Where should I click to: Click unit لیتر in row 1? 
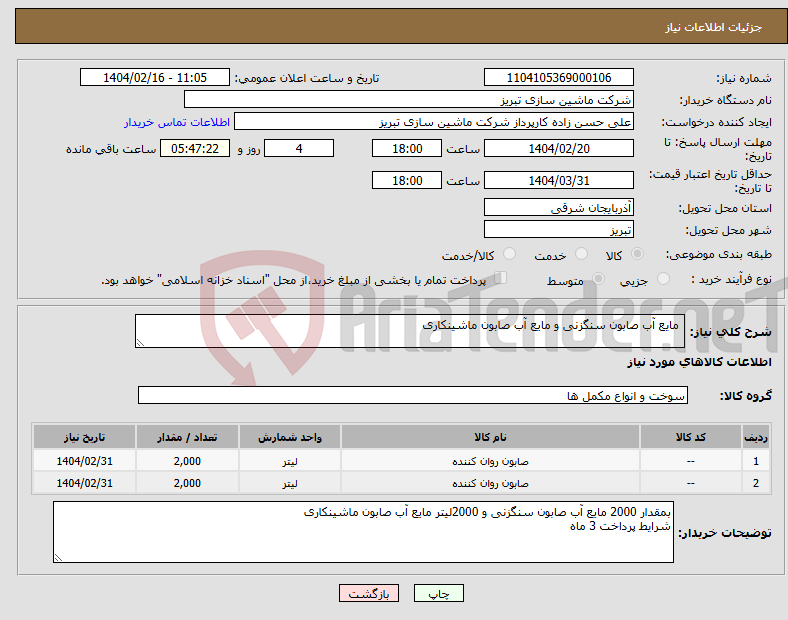coord(290,461)
